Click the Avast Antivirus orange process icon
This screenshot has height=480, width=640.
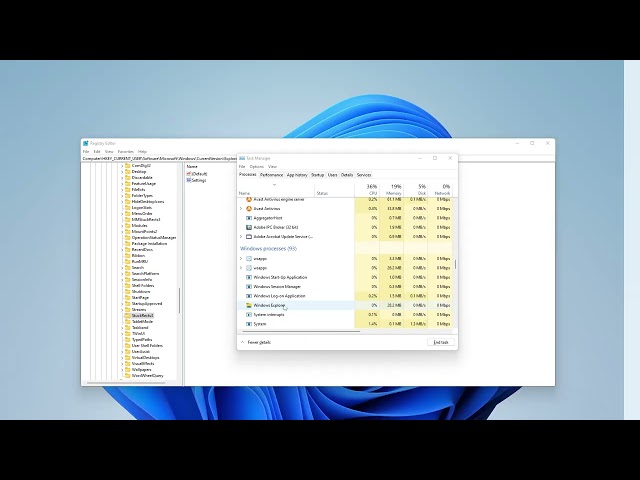pos(249,209)
